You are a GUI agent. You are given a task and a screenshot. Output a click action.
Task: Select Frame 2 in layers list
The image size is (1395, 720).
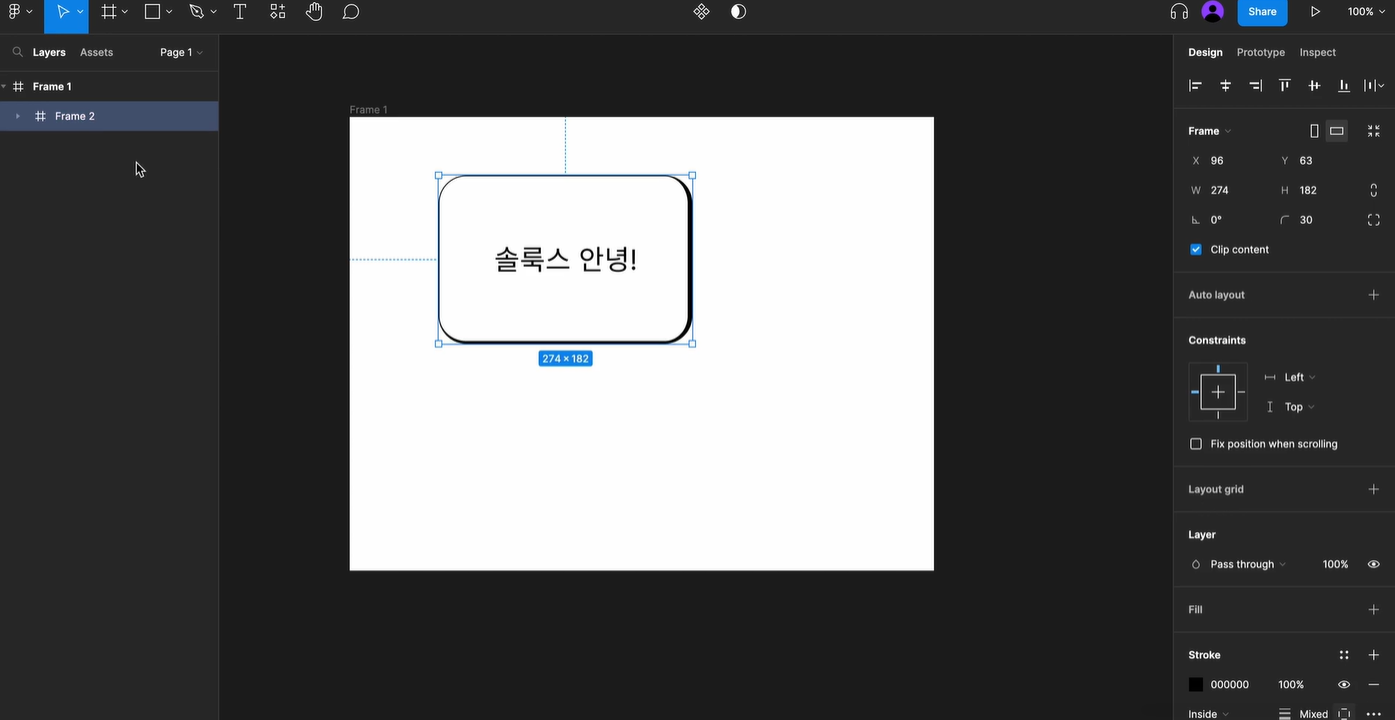pyautogui.click(x=109, y=116)
